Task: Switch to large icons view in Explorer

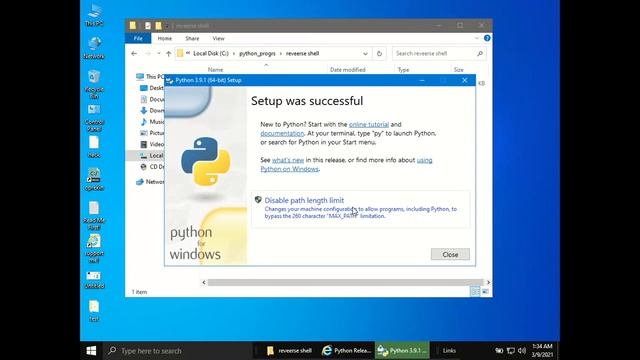Action: 485,291
